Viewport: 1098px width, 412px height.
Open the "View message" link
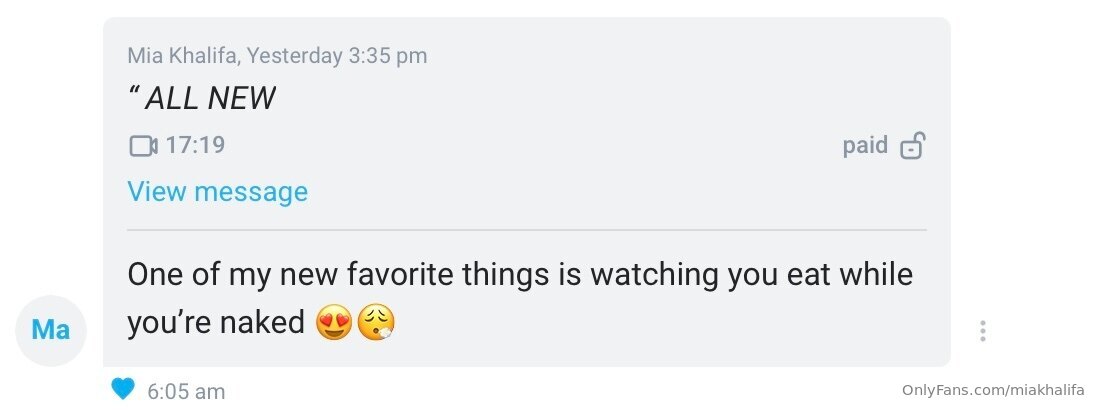tap(217, 191)
